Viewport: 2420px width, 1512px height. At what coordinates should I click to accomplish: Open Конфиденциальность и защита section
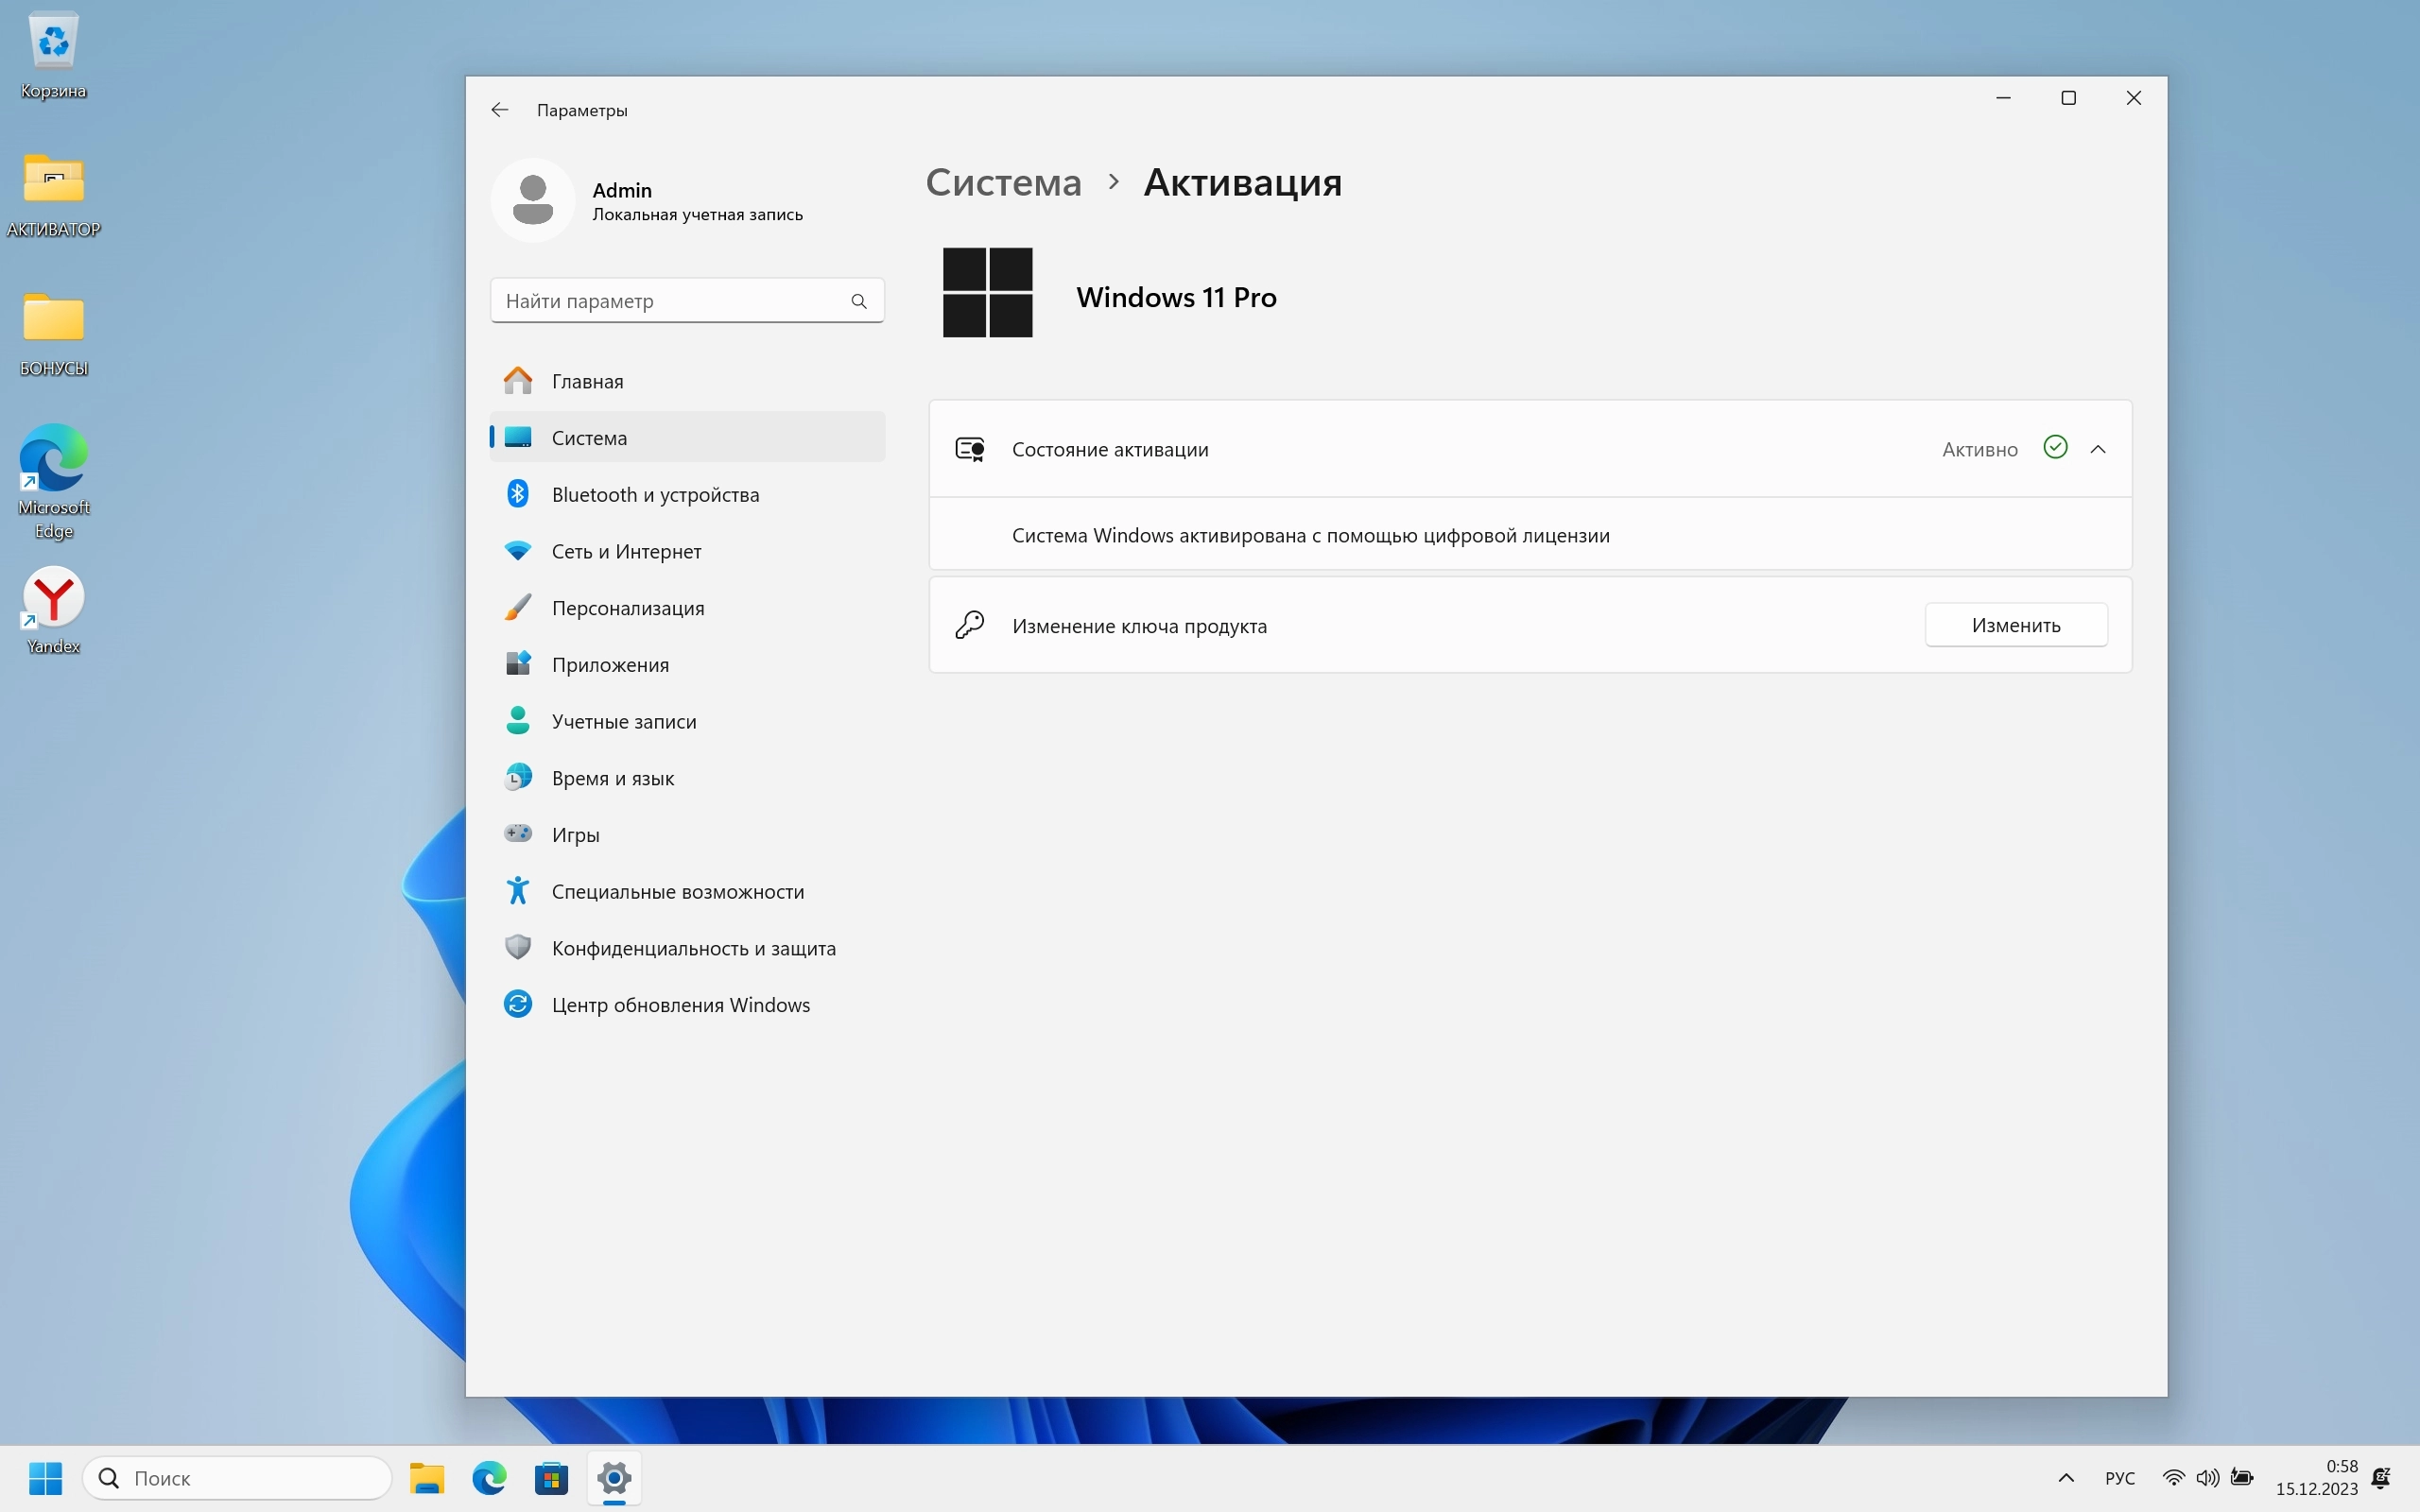pos(693,948)
